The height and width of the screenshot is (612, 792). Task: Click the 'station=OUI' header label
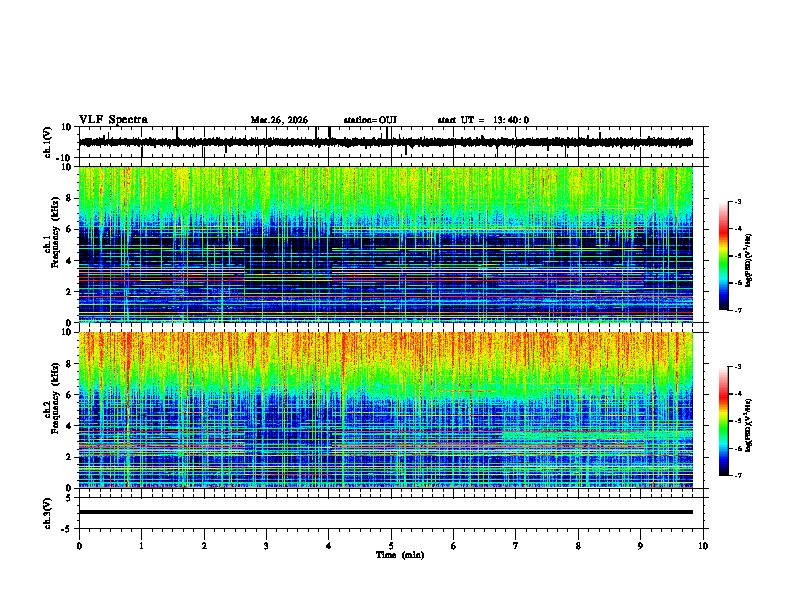(370, 120)
